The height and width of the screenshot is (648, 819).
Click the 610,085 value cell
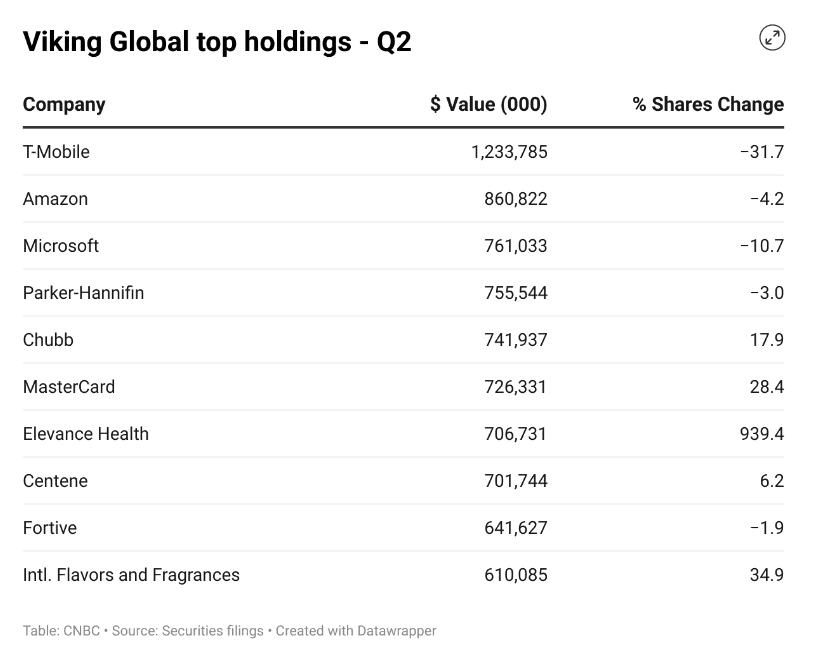[516, 575]
